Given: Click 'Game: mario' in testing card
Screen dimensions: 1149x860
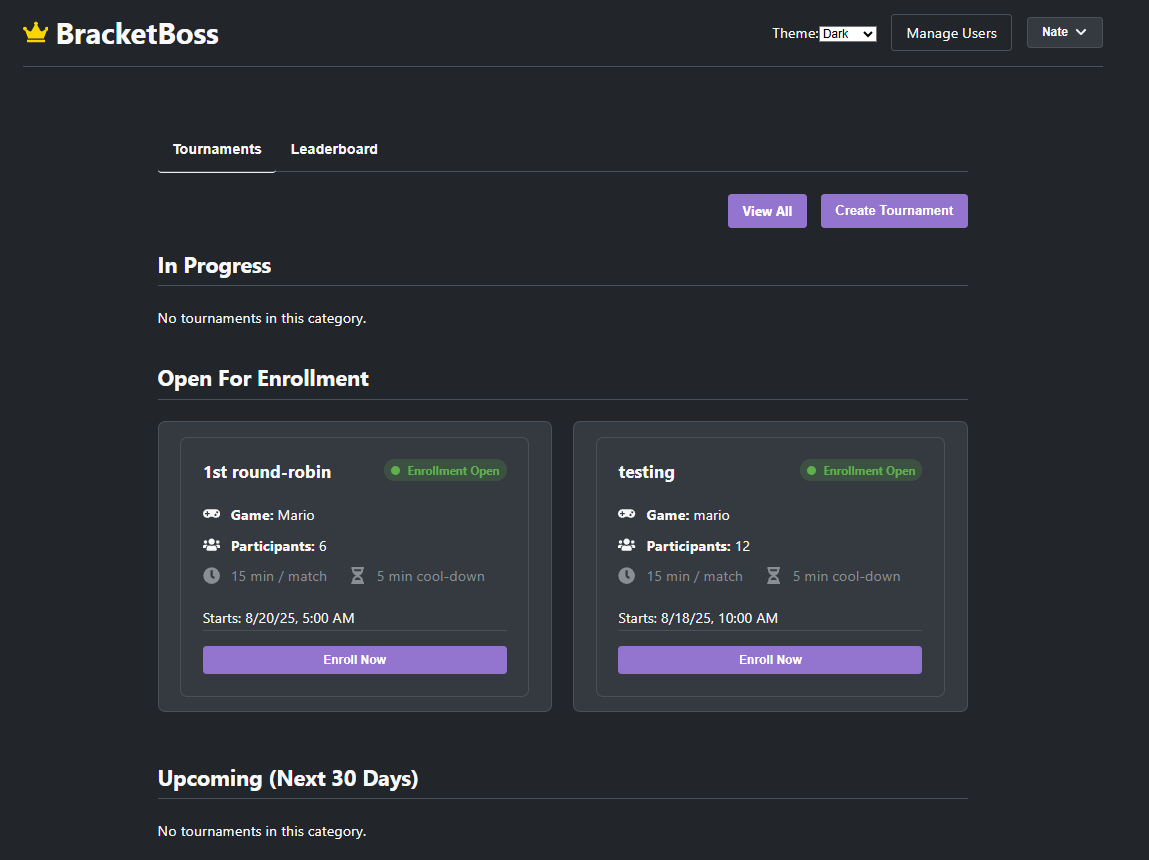Looking at the screenshot, I should click(x=688, y=515).
